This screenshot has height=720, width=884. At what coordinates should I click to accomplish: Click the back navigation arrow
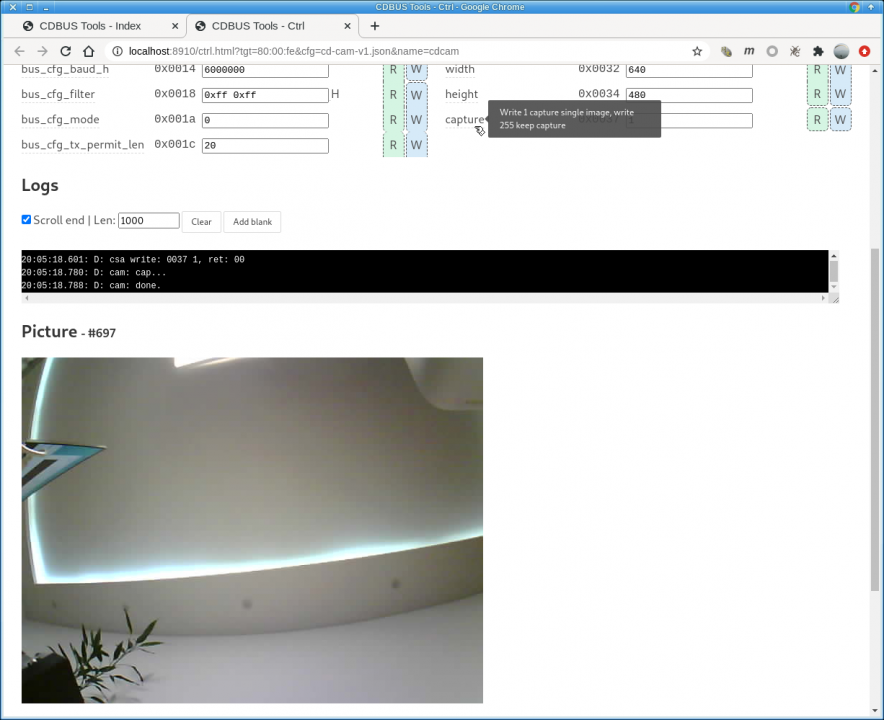point(19,51)
